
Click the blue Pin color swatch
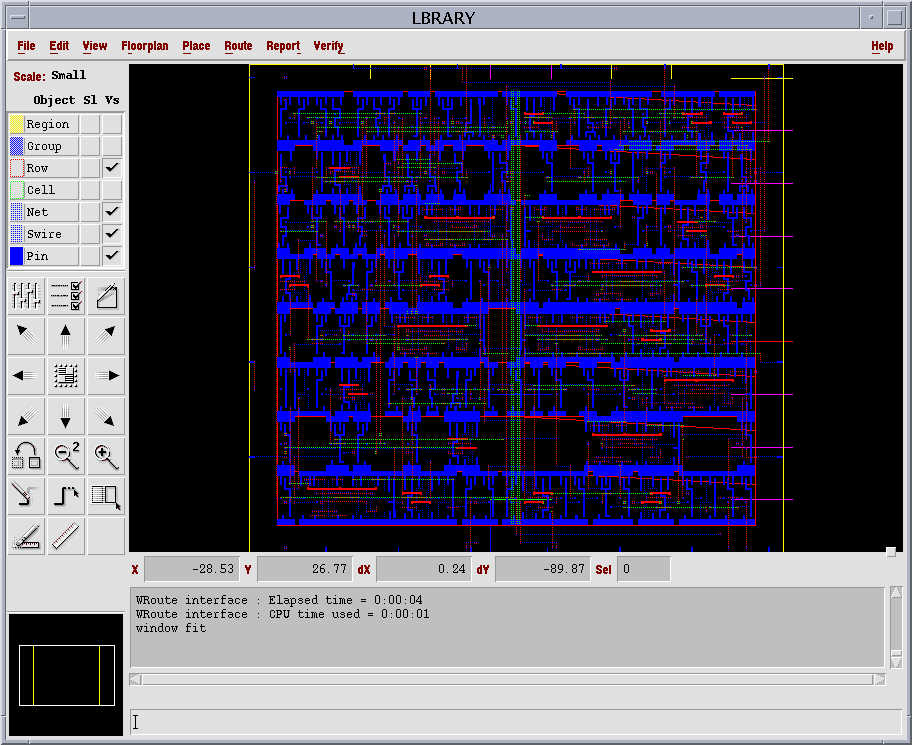tap(16, 256)
